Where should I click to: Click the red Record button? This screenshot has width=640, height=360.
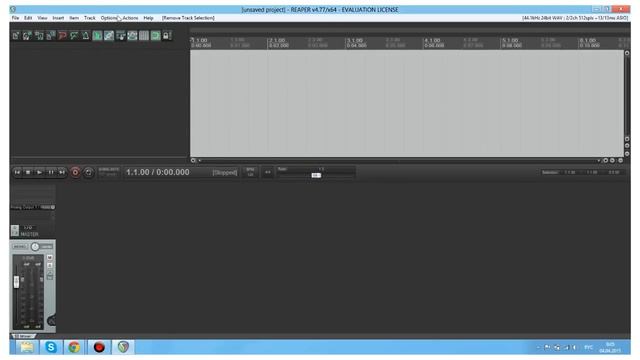tap(75, 172)
